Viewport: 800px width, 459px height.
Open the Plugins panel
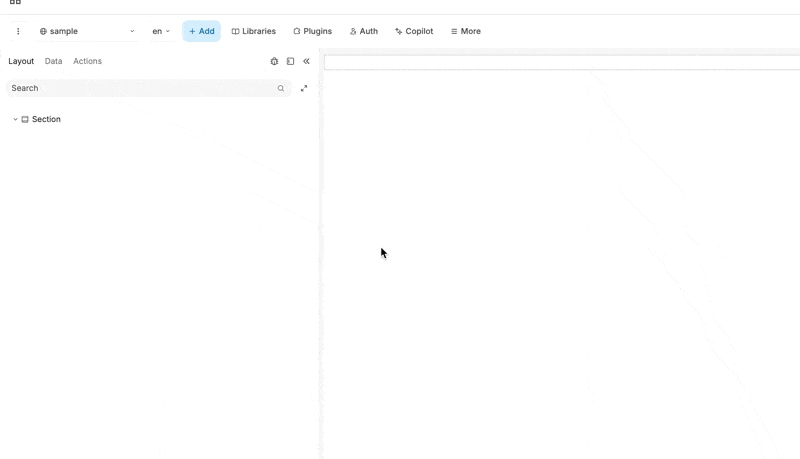pos(312,31)
